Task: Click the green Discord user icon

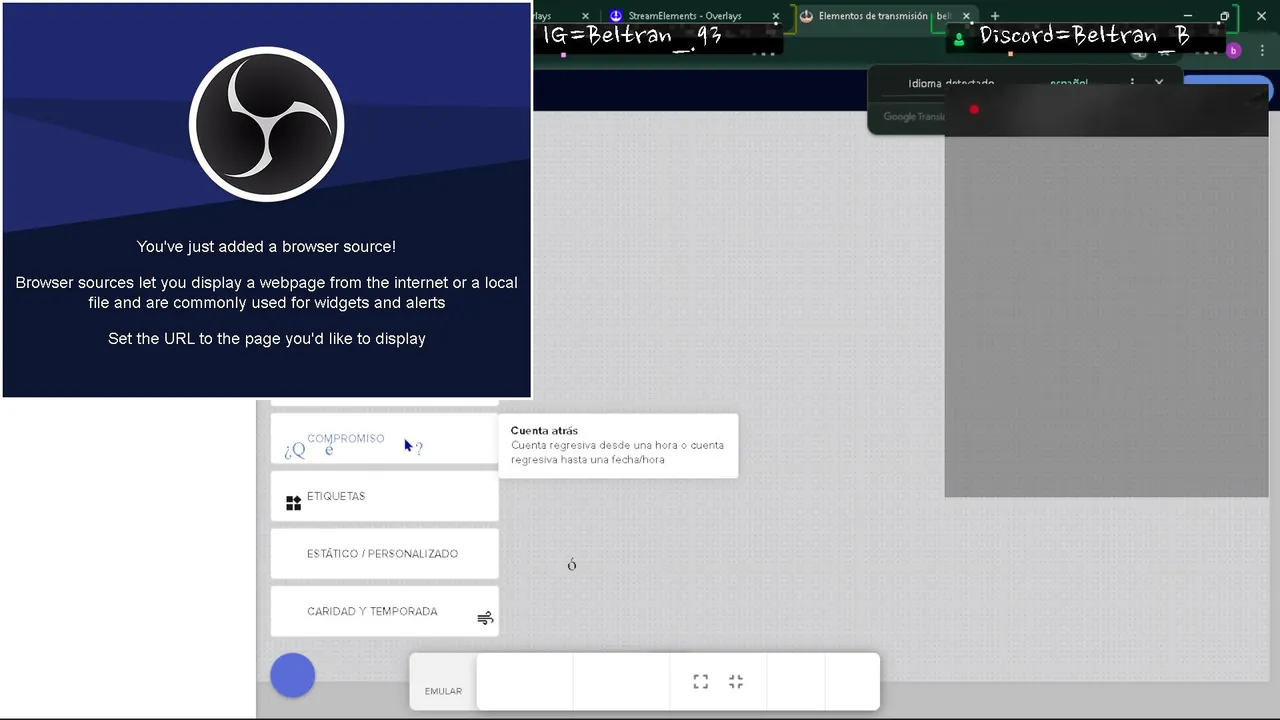Action: [x=959, y=39]
